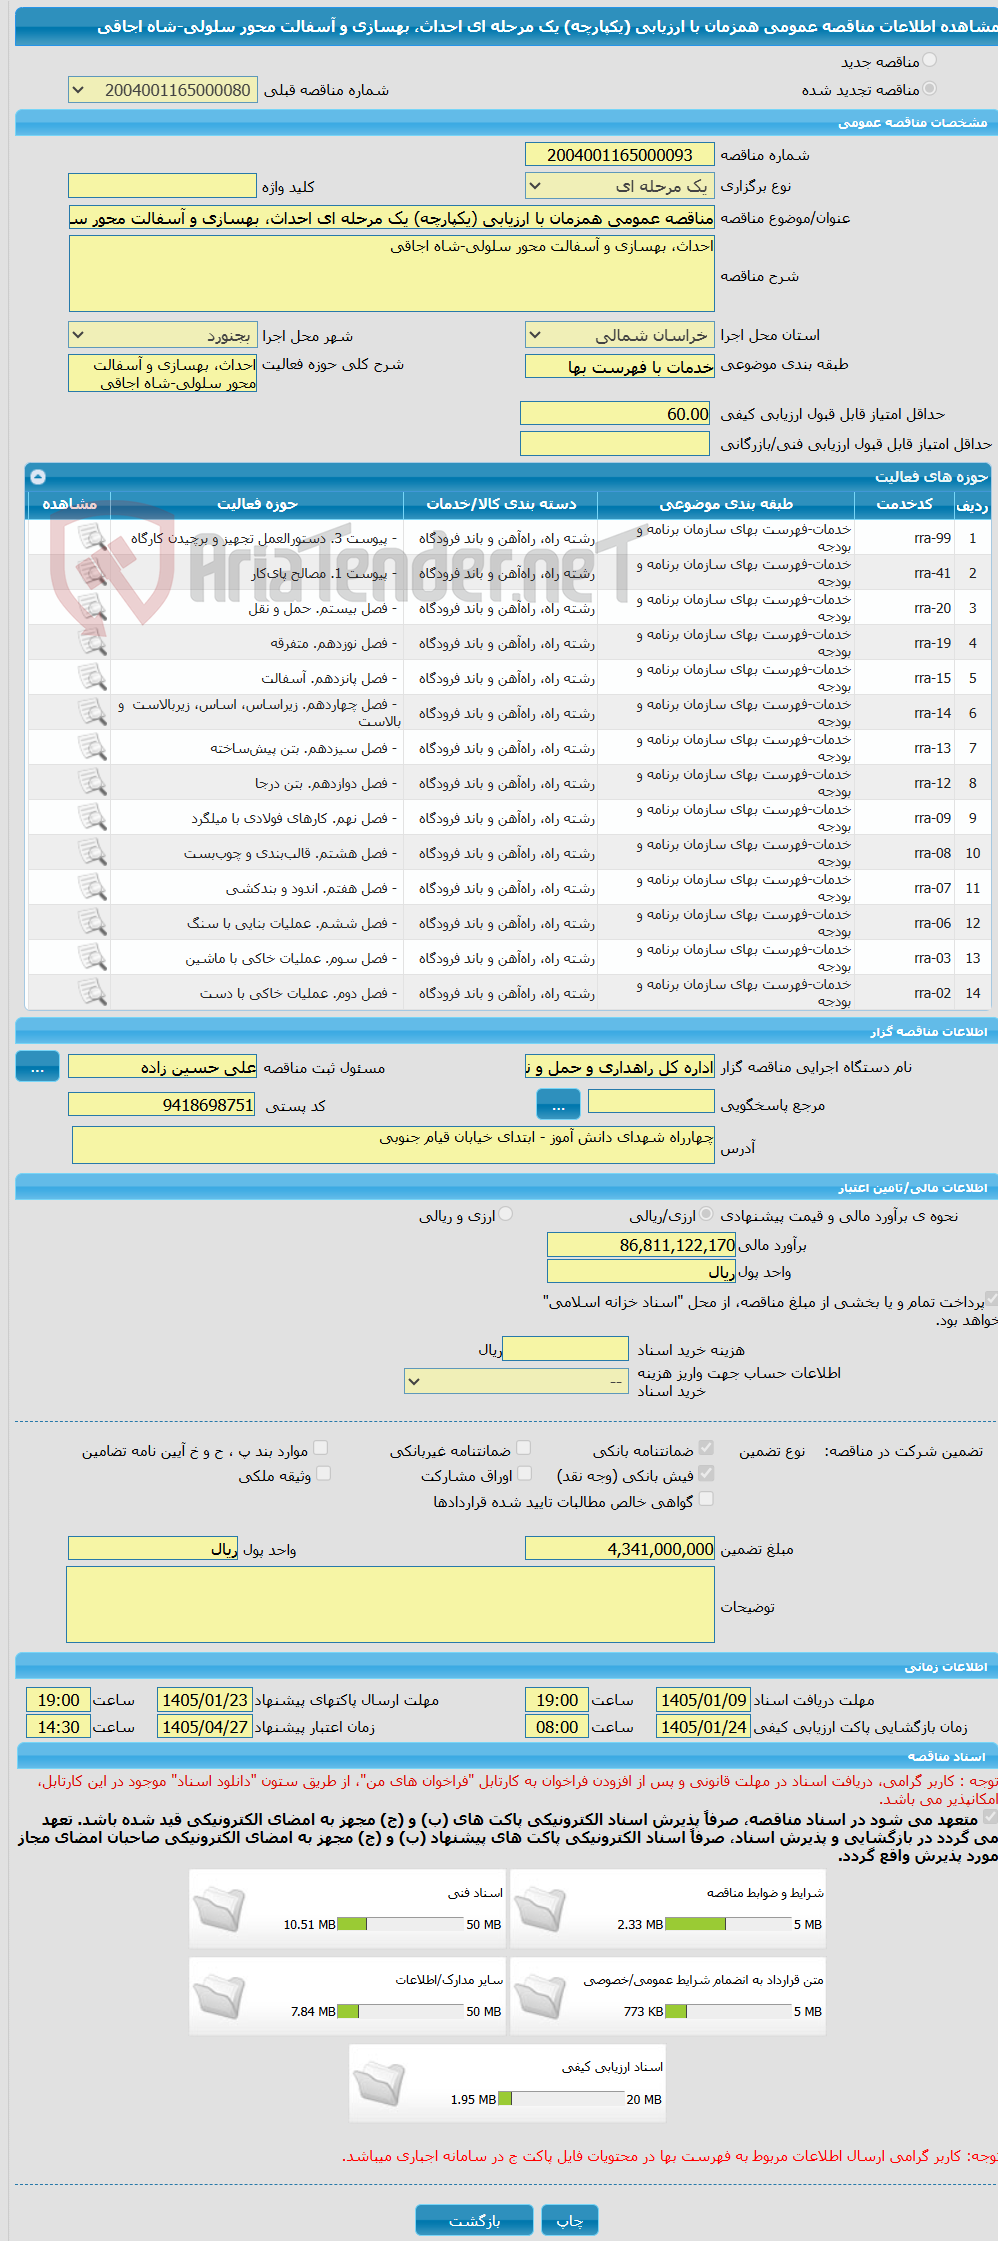Toggle the اوراق مشارکت checkbox

523,1473
